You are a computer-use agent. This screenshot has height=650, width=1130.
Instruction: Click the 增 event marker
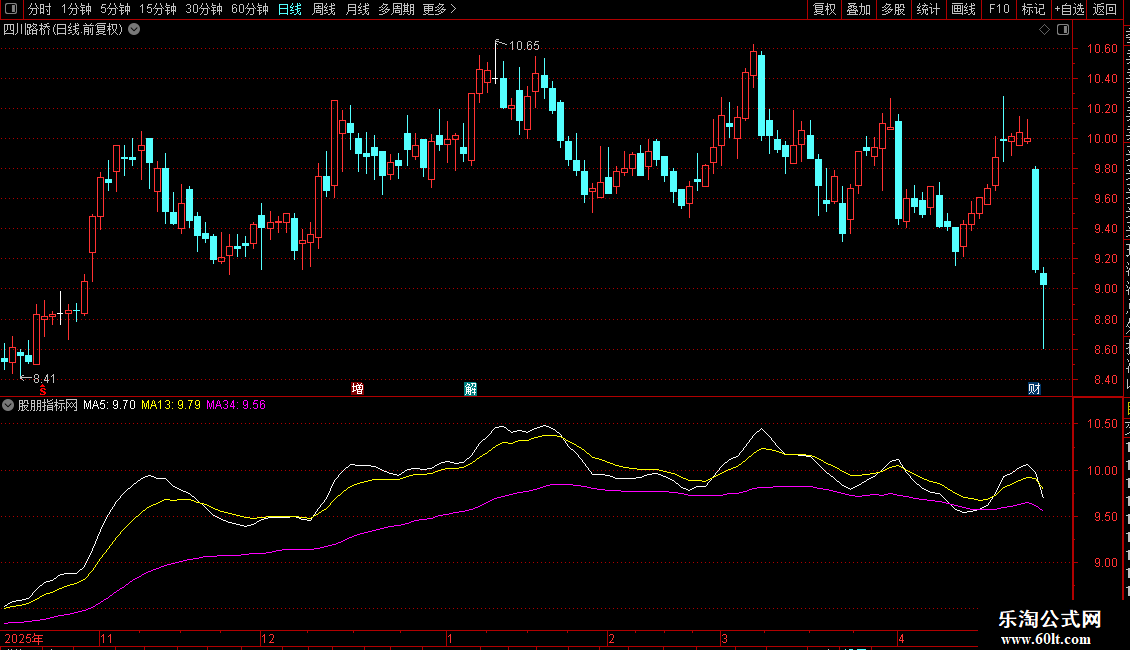tap(357, 388)
